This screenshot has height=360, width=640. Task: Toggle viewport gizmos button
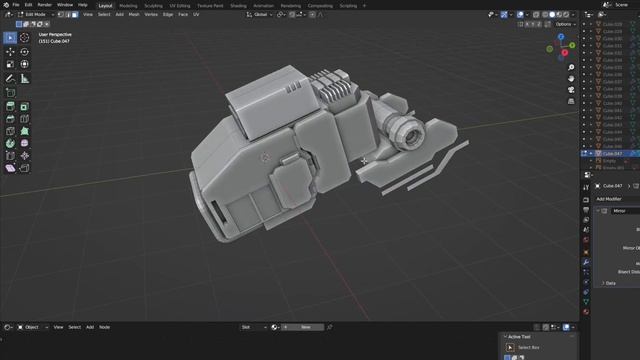tap(504, 14)
